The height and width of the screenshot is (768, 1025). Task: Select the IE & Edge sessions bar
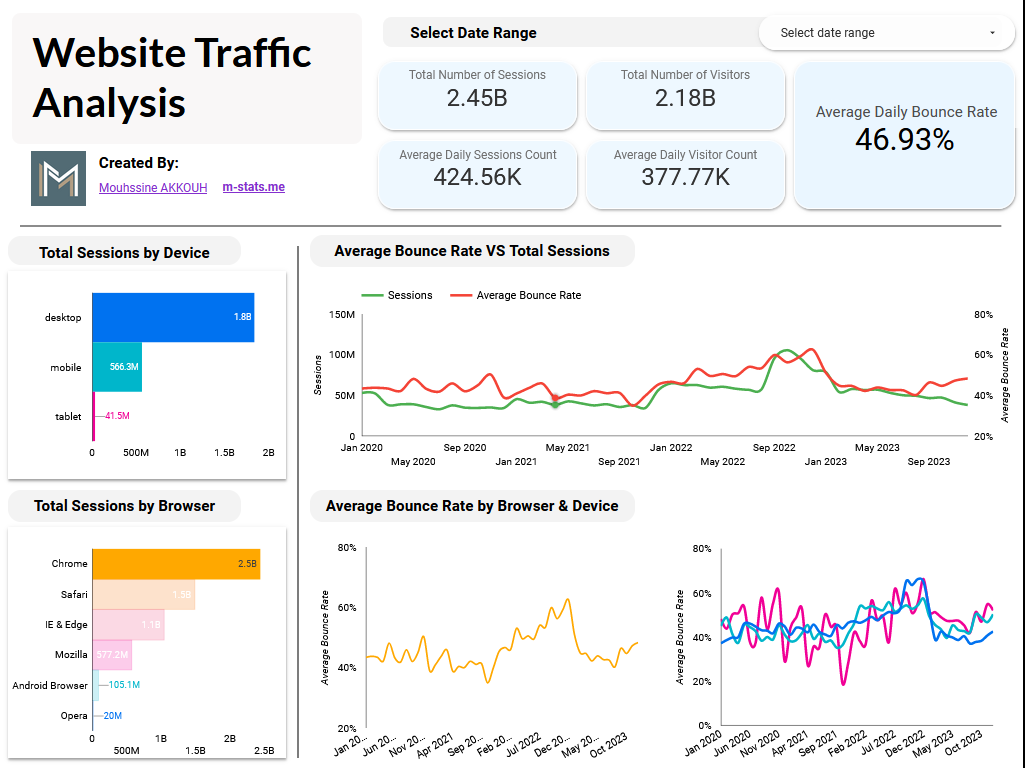tap(128, 625)
